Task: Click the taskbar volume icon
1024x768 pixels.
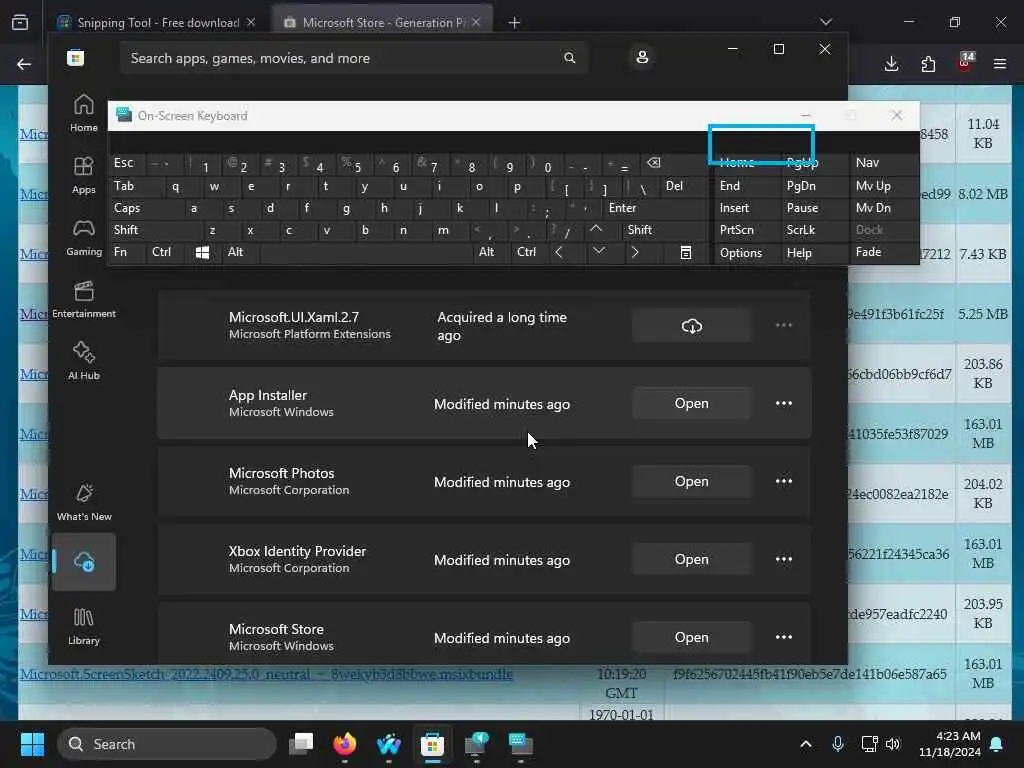Action: click(893, 744)
